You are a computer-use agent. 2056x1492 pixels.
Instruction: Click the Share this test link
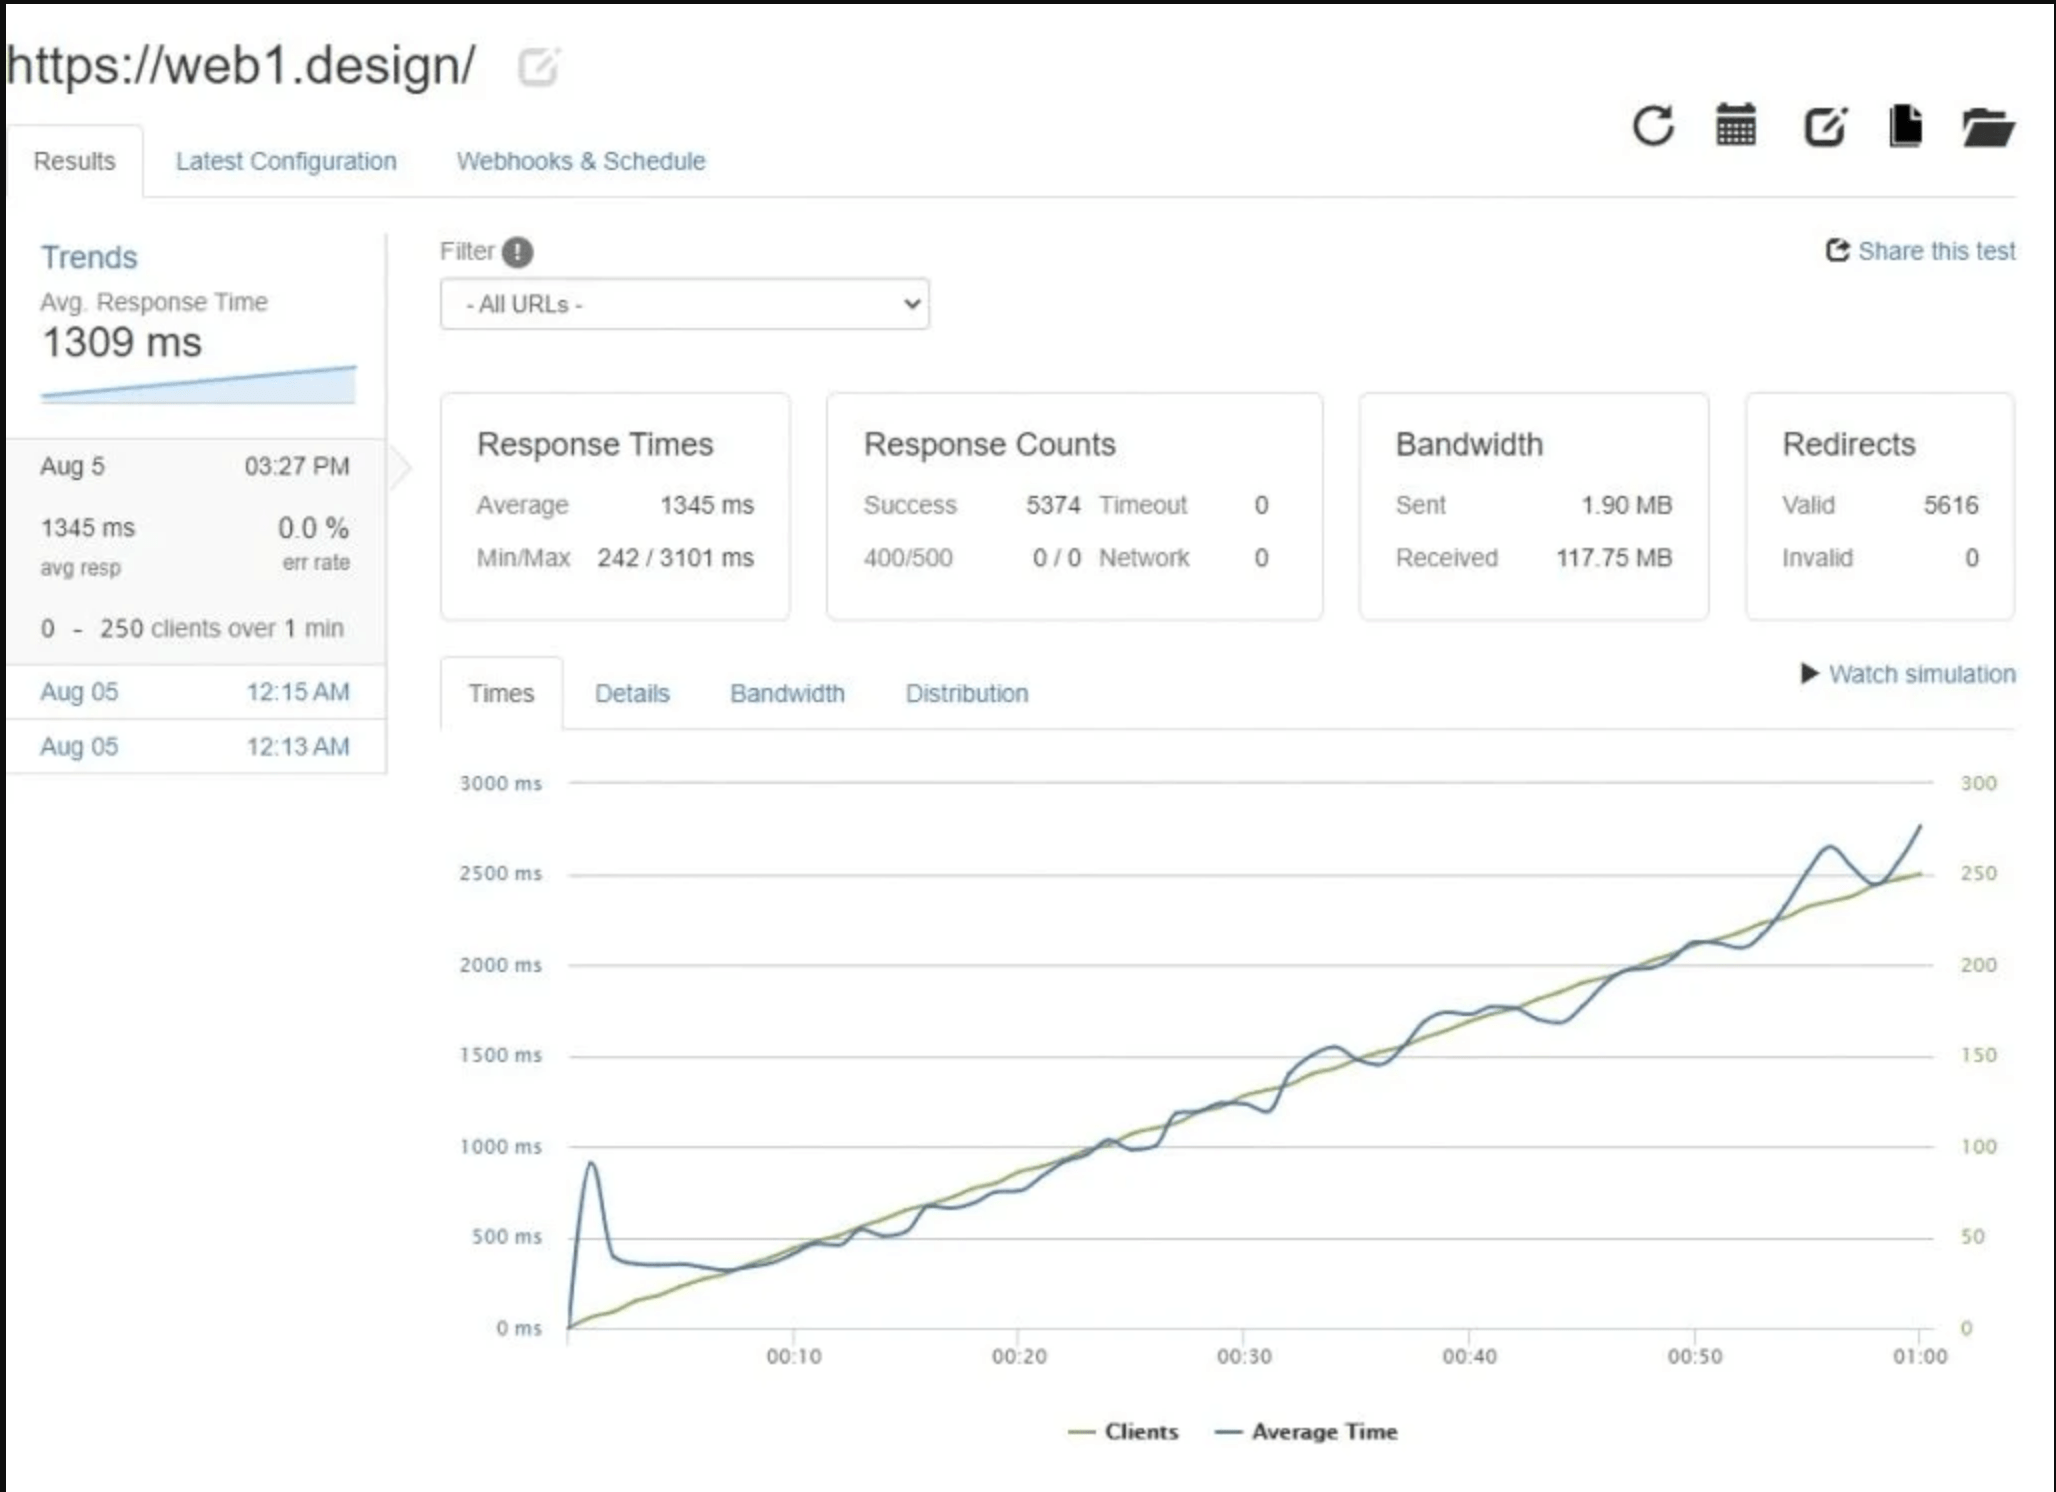[x=1936, y=251]
